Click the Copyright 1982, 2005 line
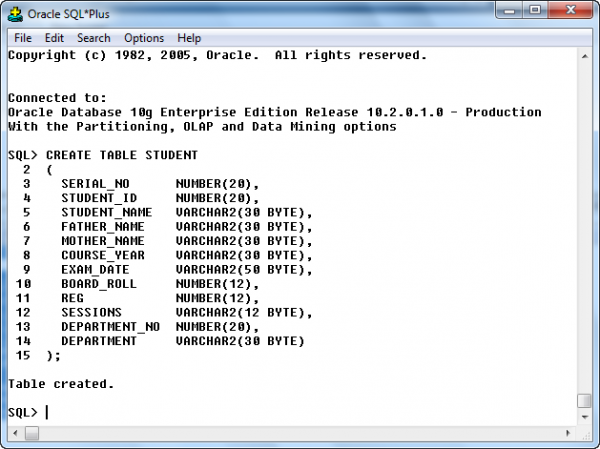Viewport: 600px width, 449px height. [217, 56]
